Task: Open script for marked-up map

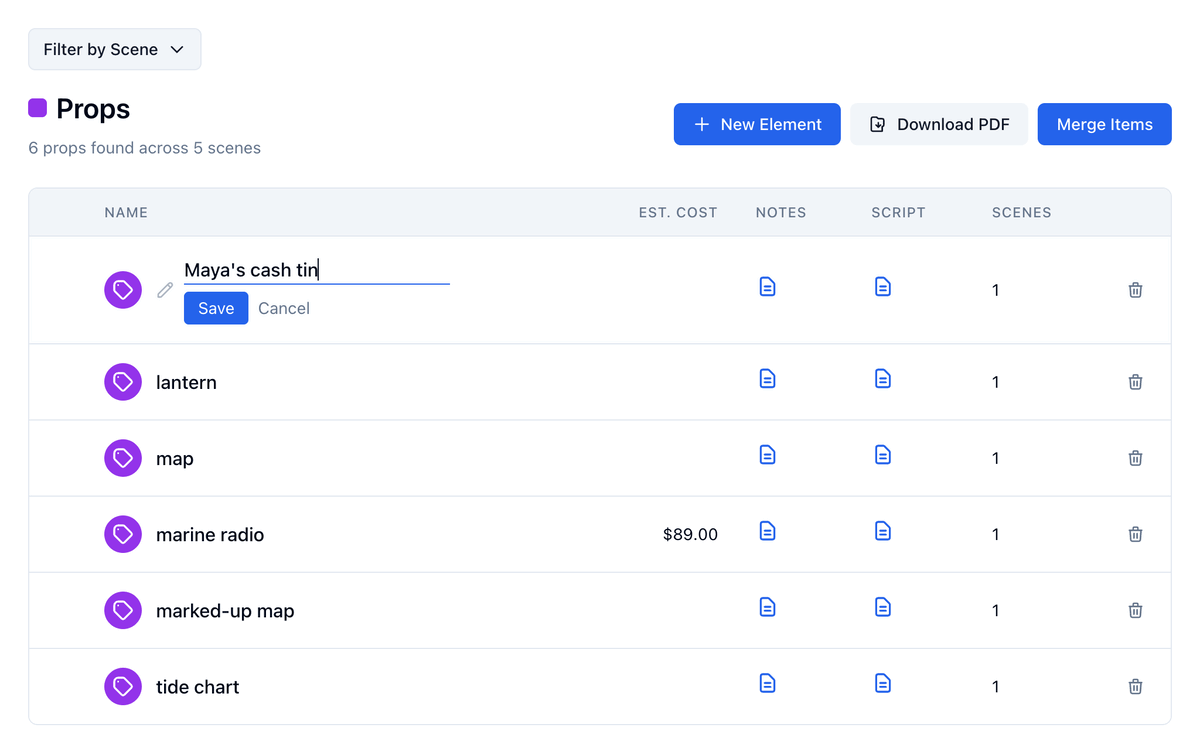Action: (x=883, y=607)
